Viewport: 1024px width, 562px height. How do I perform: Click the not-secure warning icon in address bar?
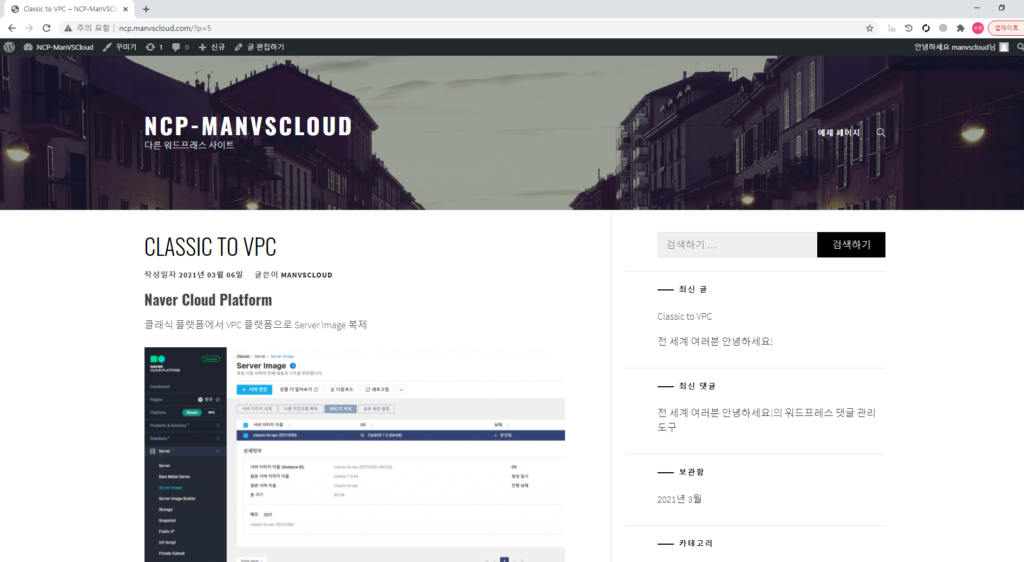67,28
